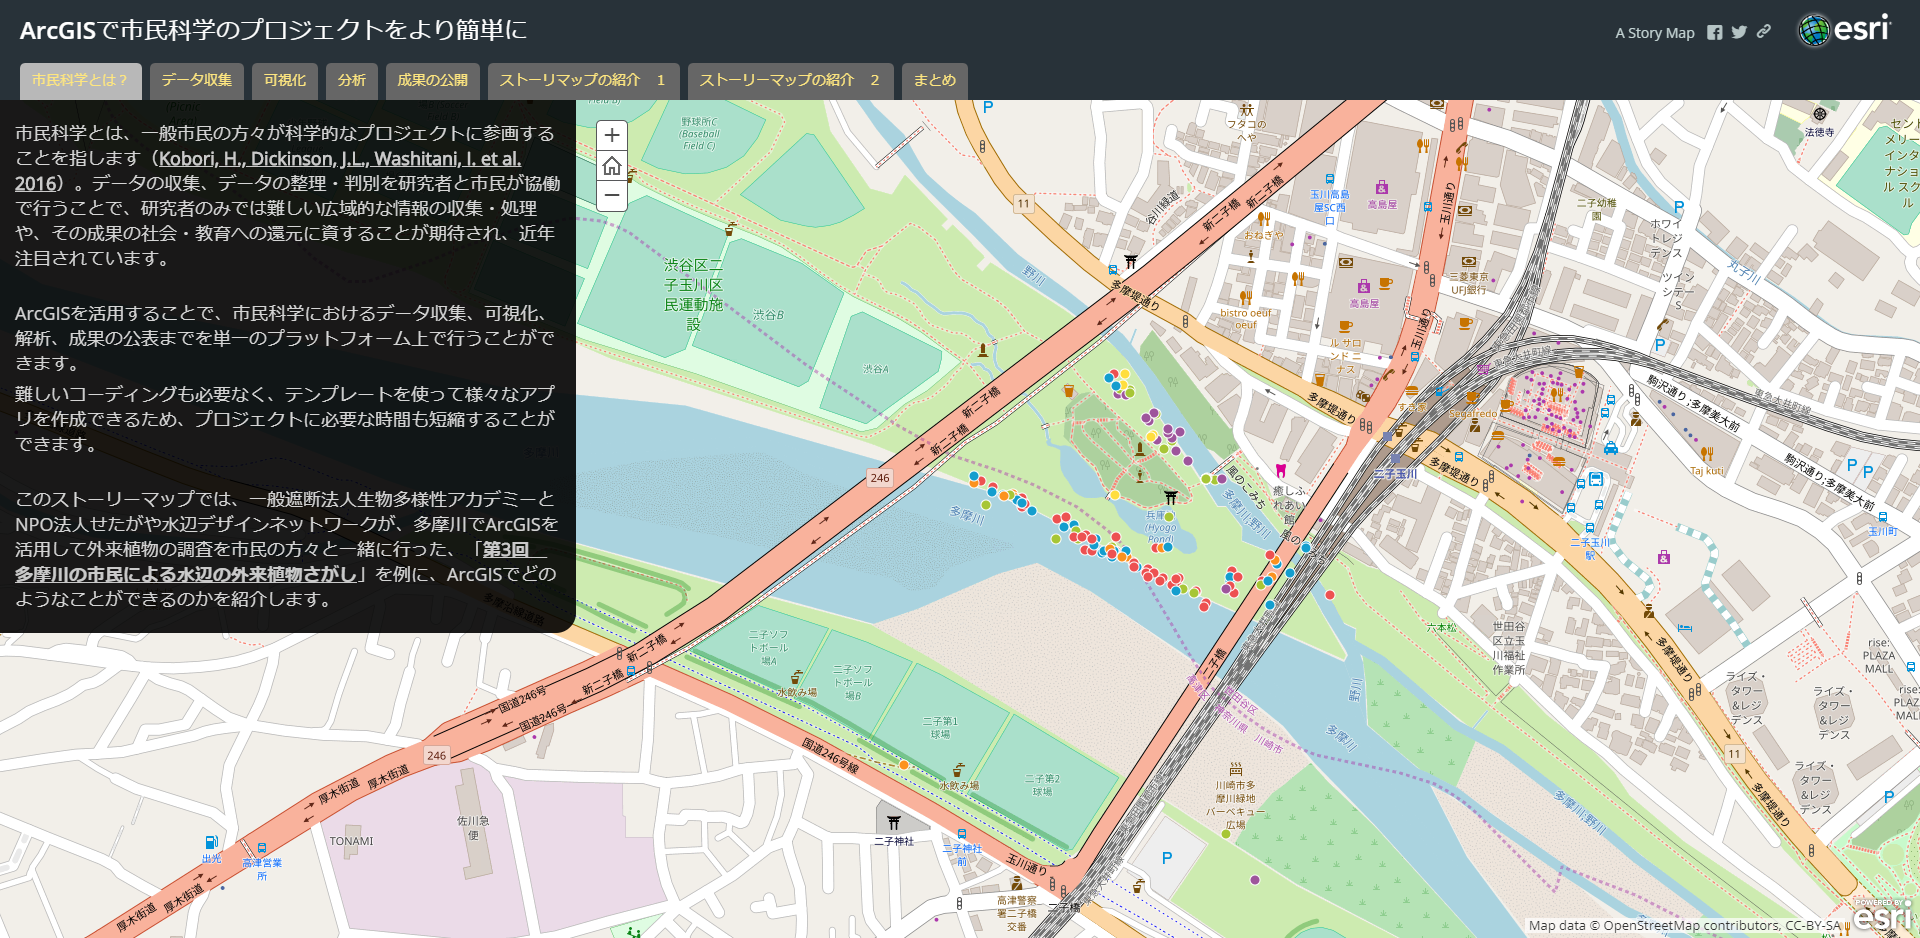This screenshot has width=1920, height=938.
Task: Click rise PLAZA MALL label
Action: click(1879, 656)
